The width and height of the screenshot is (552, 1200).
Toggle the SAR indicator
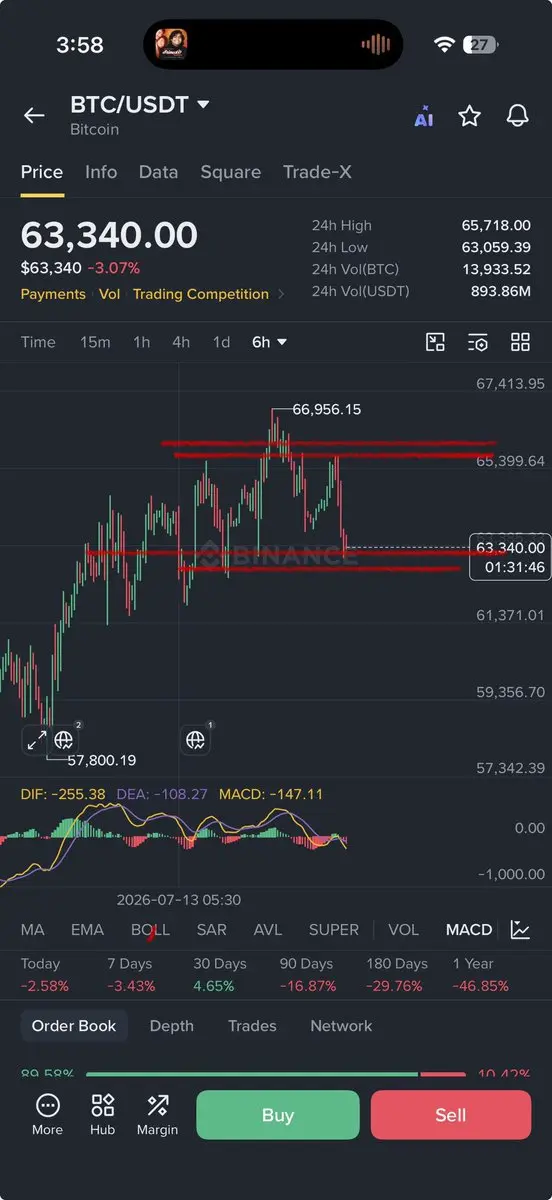pyautogui.click(x=211, y=929)
